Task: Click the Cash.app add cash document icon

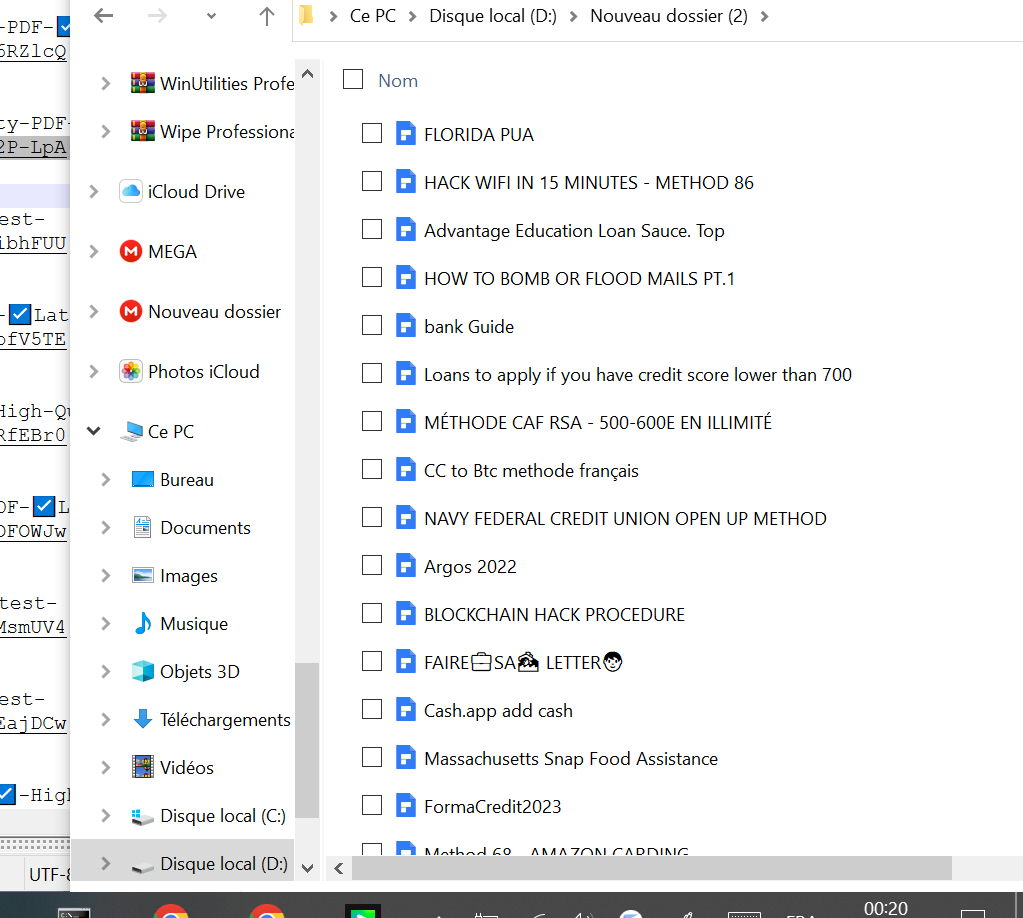Action: (x=406, y=710)
